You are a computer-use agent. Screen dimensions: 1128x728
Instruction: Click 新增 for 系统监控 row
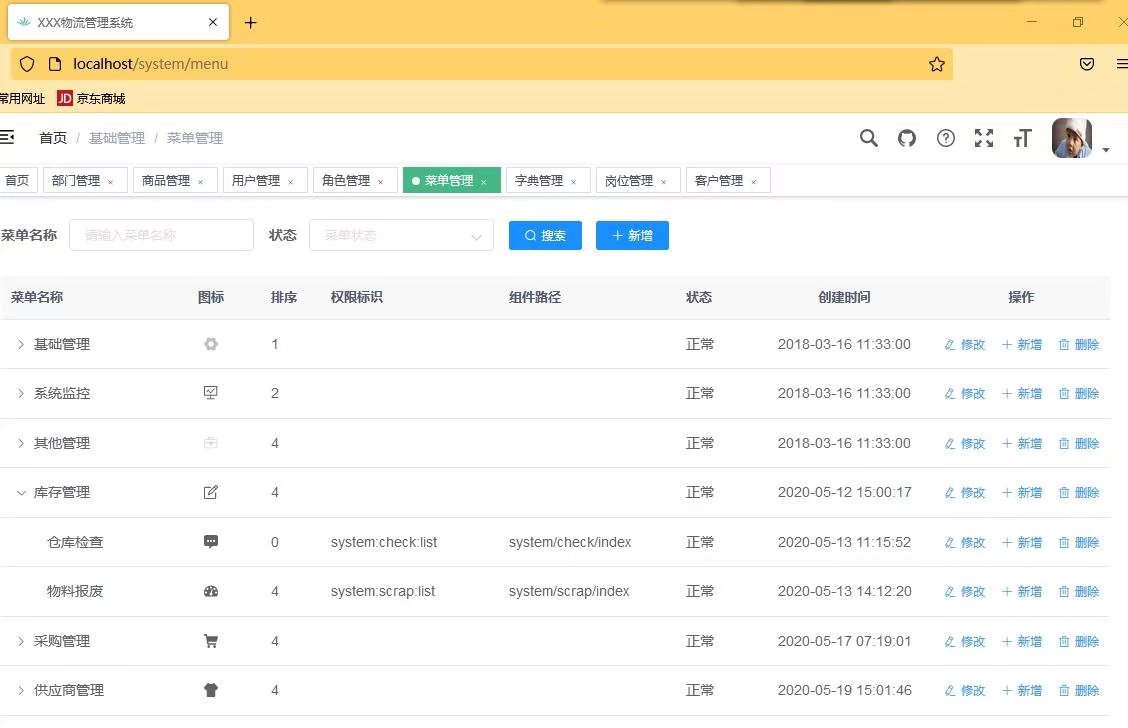pos(1022,393)
